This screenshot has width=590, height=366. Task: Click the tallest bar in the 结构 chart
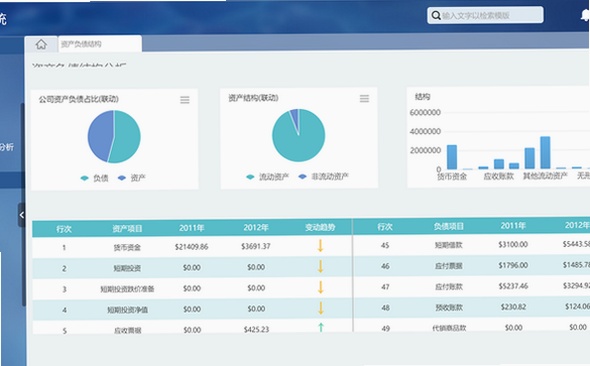tap(545, 153)
